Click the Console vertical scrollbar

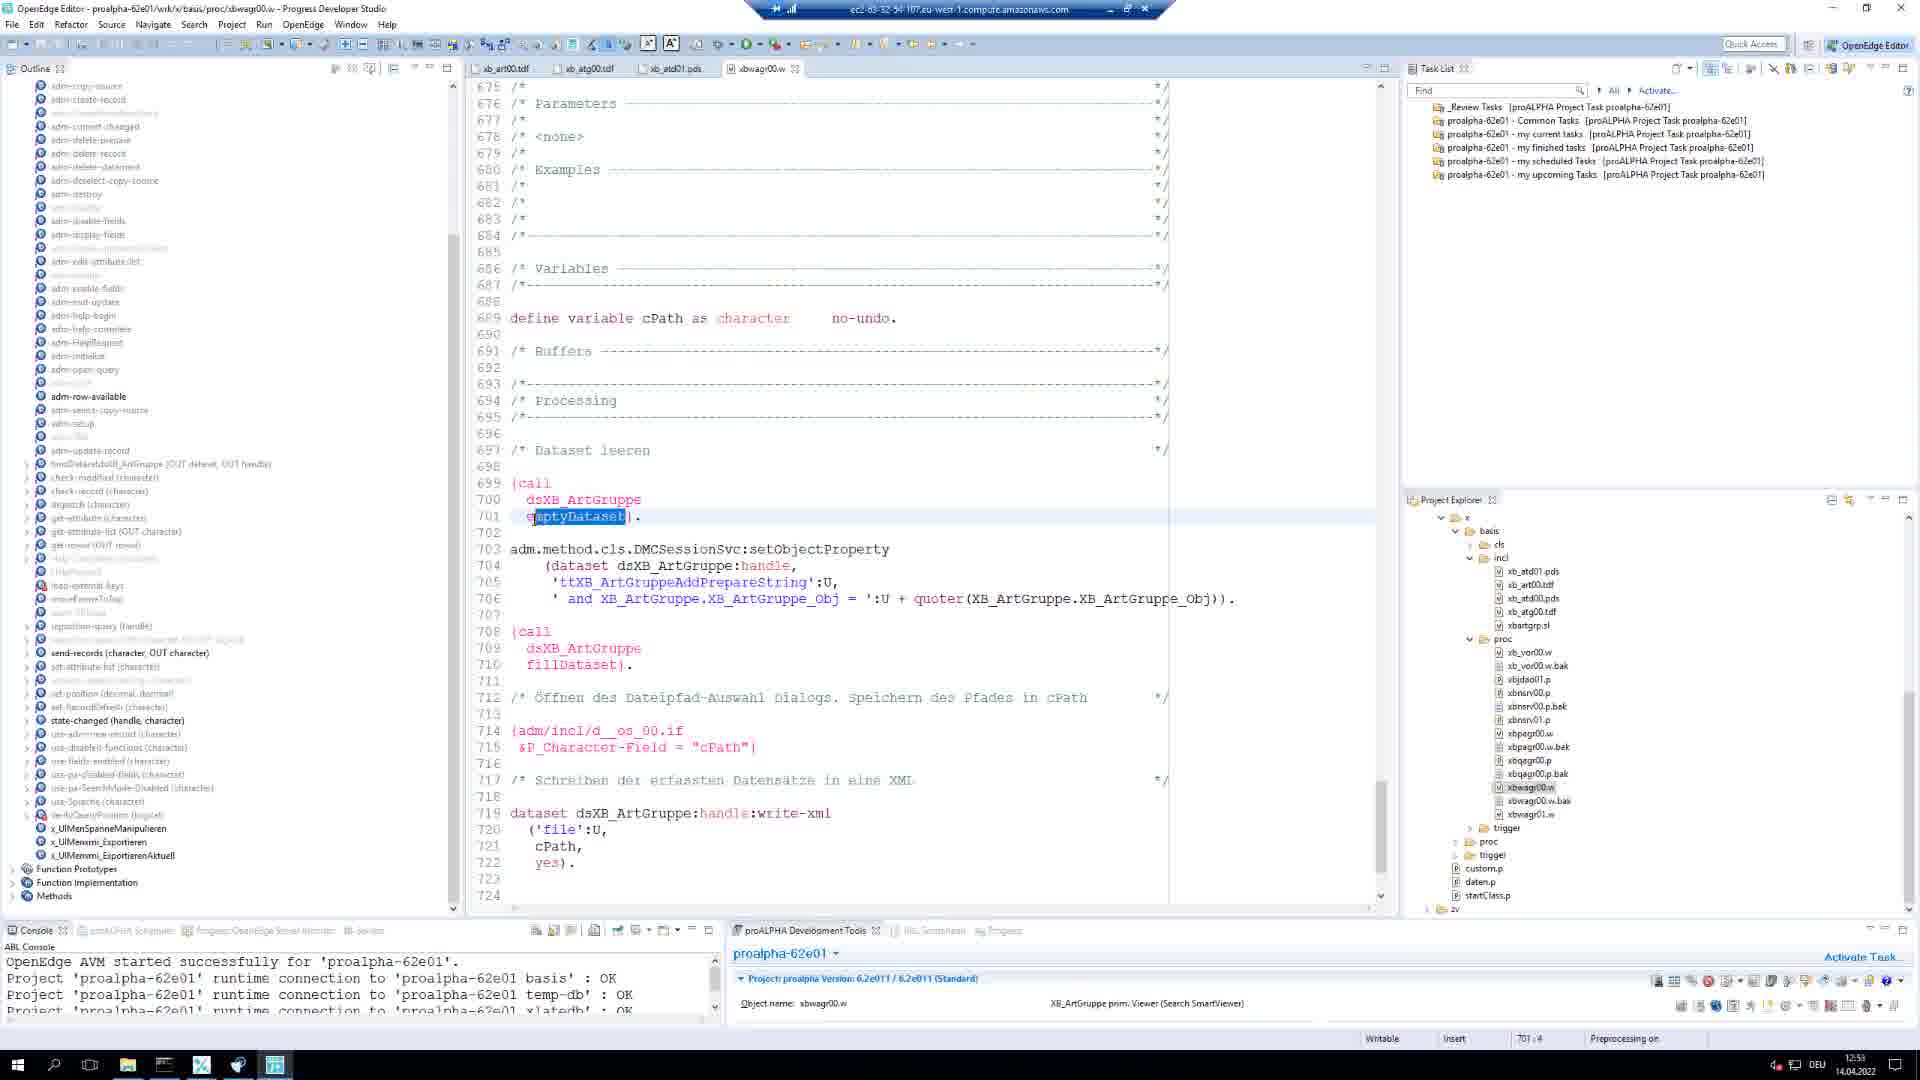[x=714, y=980]
